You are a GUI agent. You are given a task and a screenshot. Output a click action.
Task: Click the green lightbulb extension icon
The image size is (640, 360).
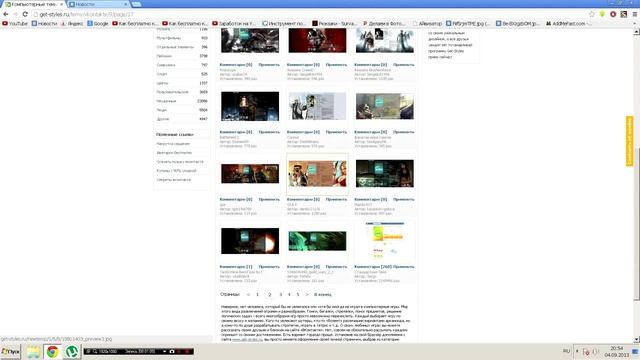click(x=602, y=14)
